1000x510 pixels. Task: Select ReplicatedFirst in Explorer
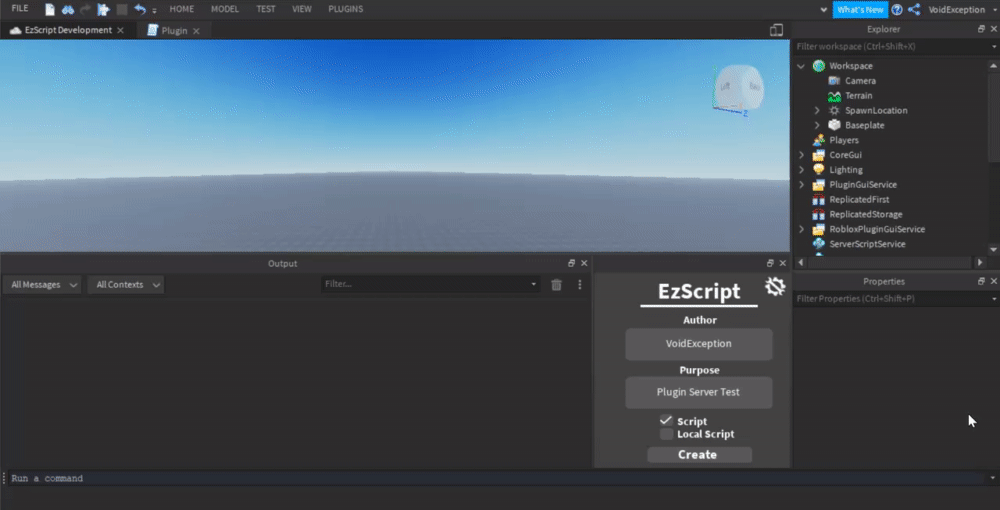(859, 200)
